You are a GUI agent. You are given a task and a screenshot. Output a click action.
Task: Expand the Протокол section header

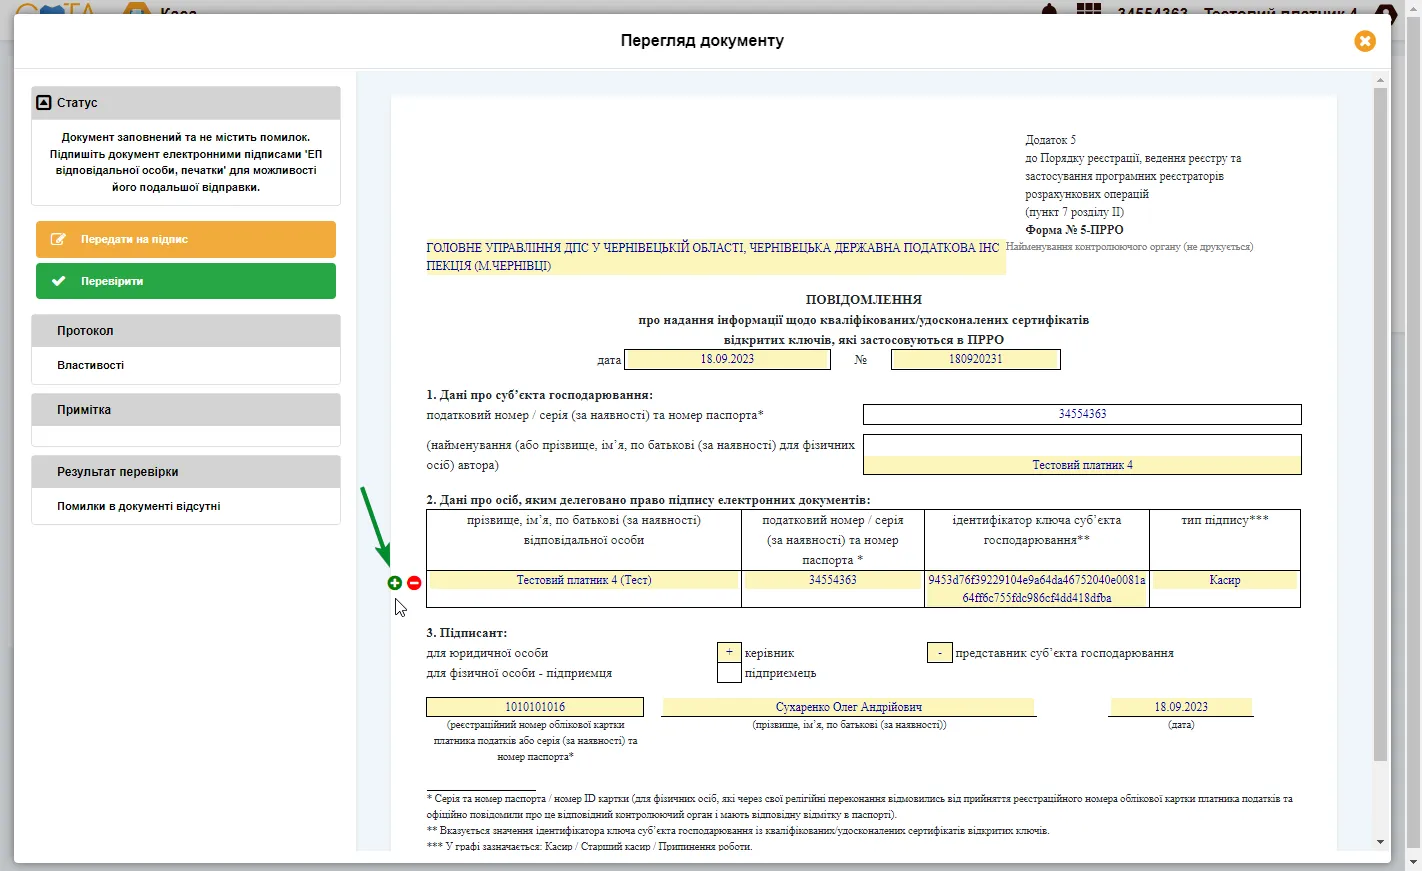(186, 331)
